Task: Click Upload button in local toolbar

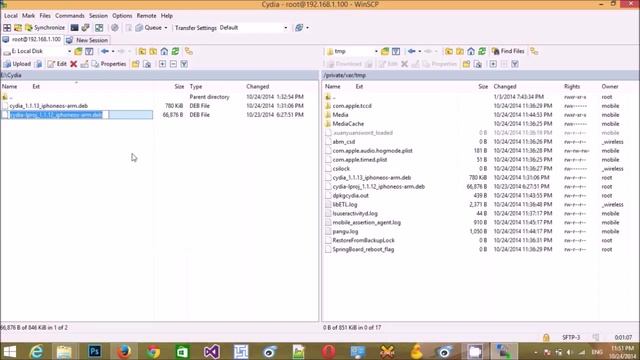Action: (17, 64)
